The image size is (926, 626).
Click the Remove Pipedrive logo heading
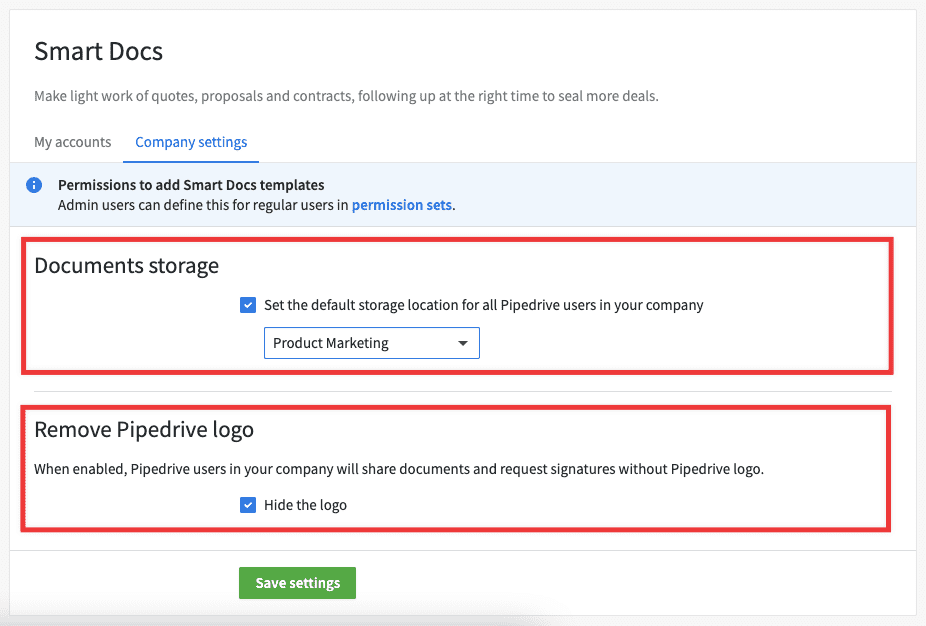pyautogui.click(x=144, y=429)
